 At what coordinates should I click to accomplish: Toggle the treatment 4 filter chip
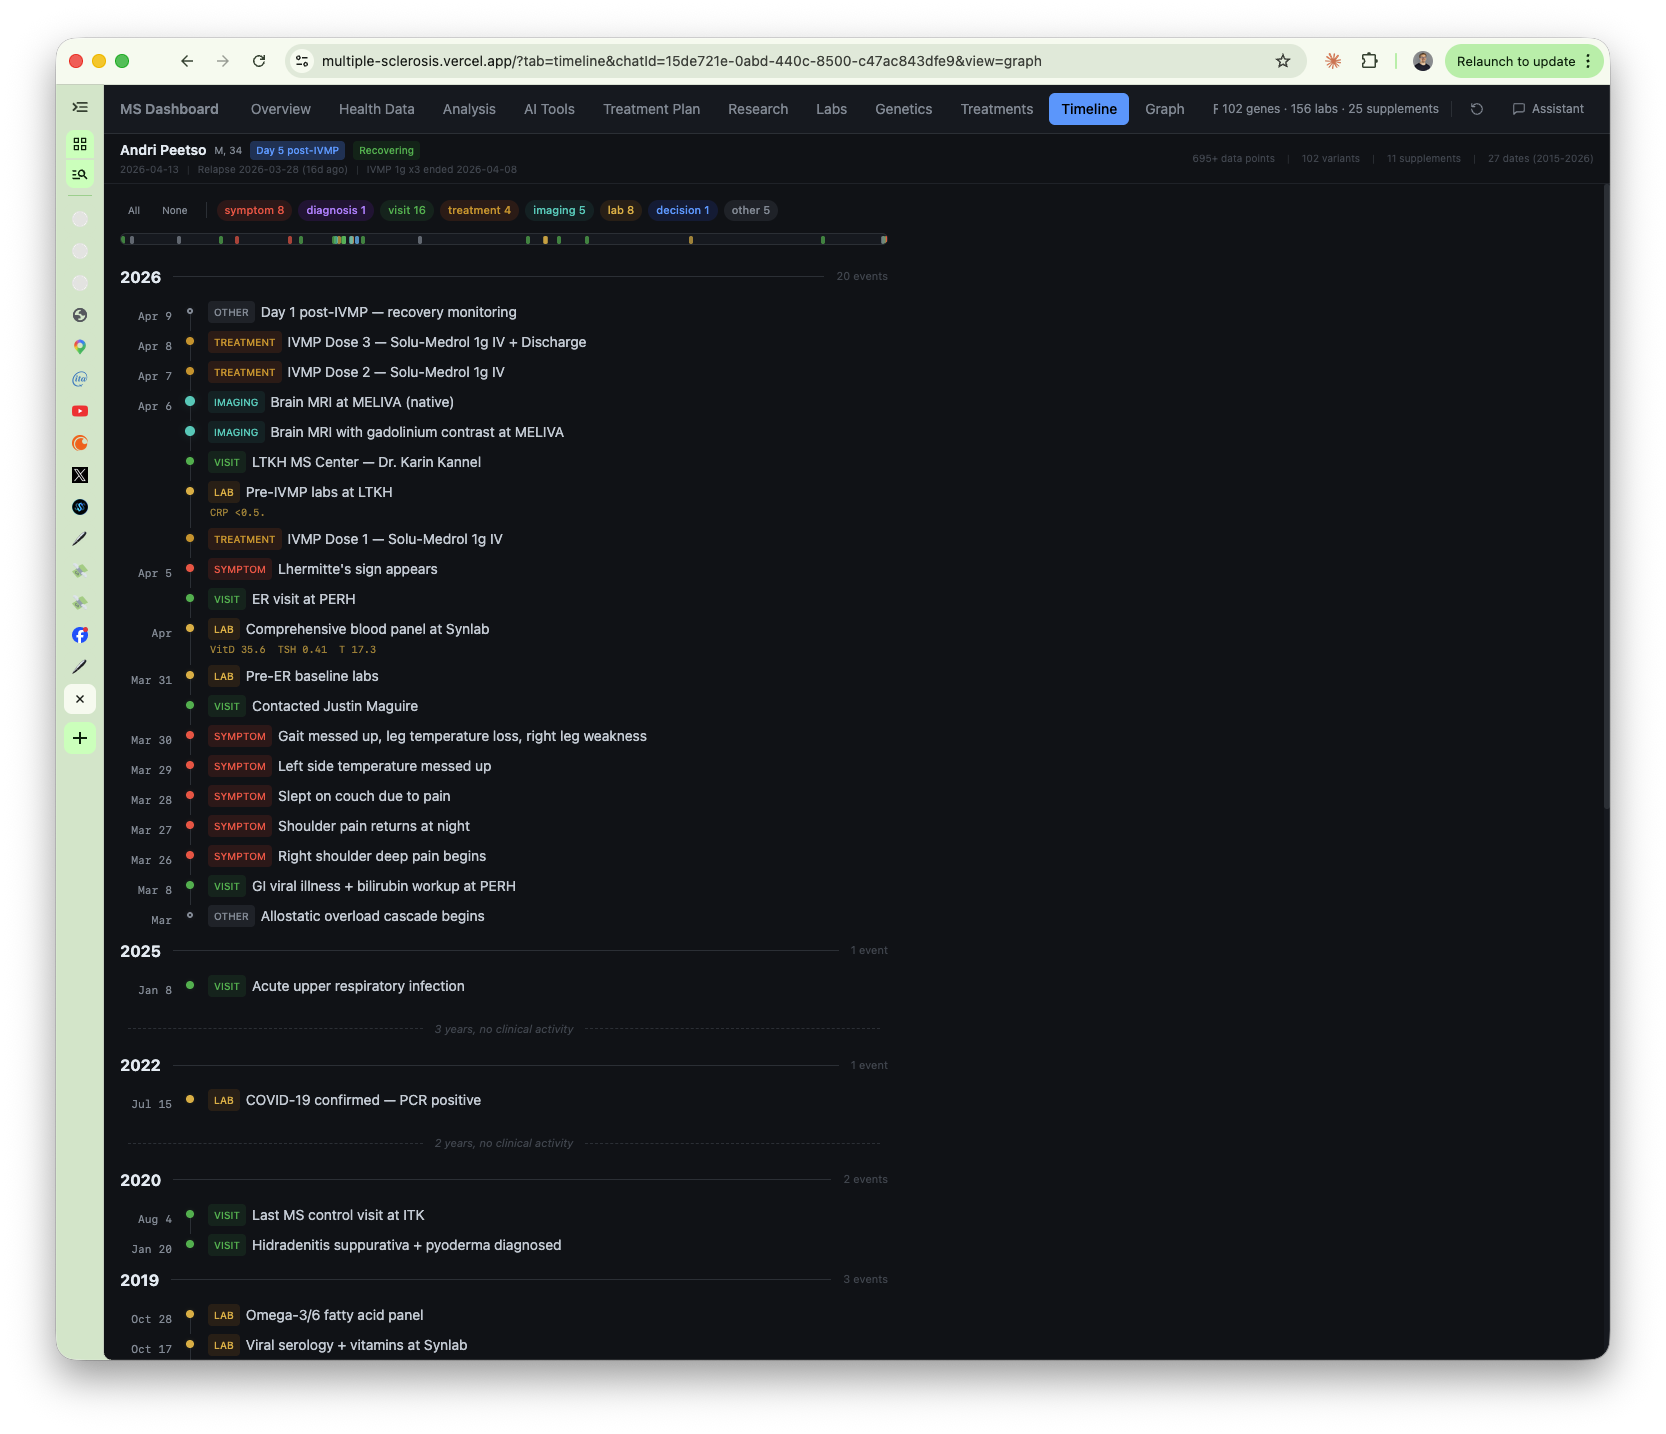(479, 210)
